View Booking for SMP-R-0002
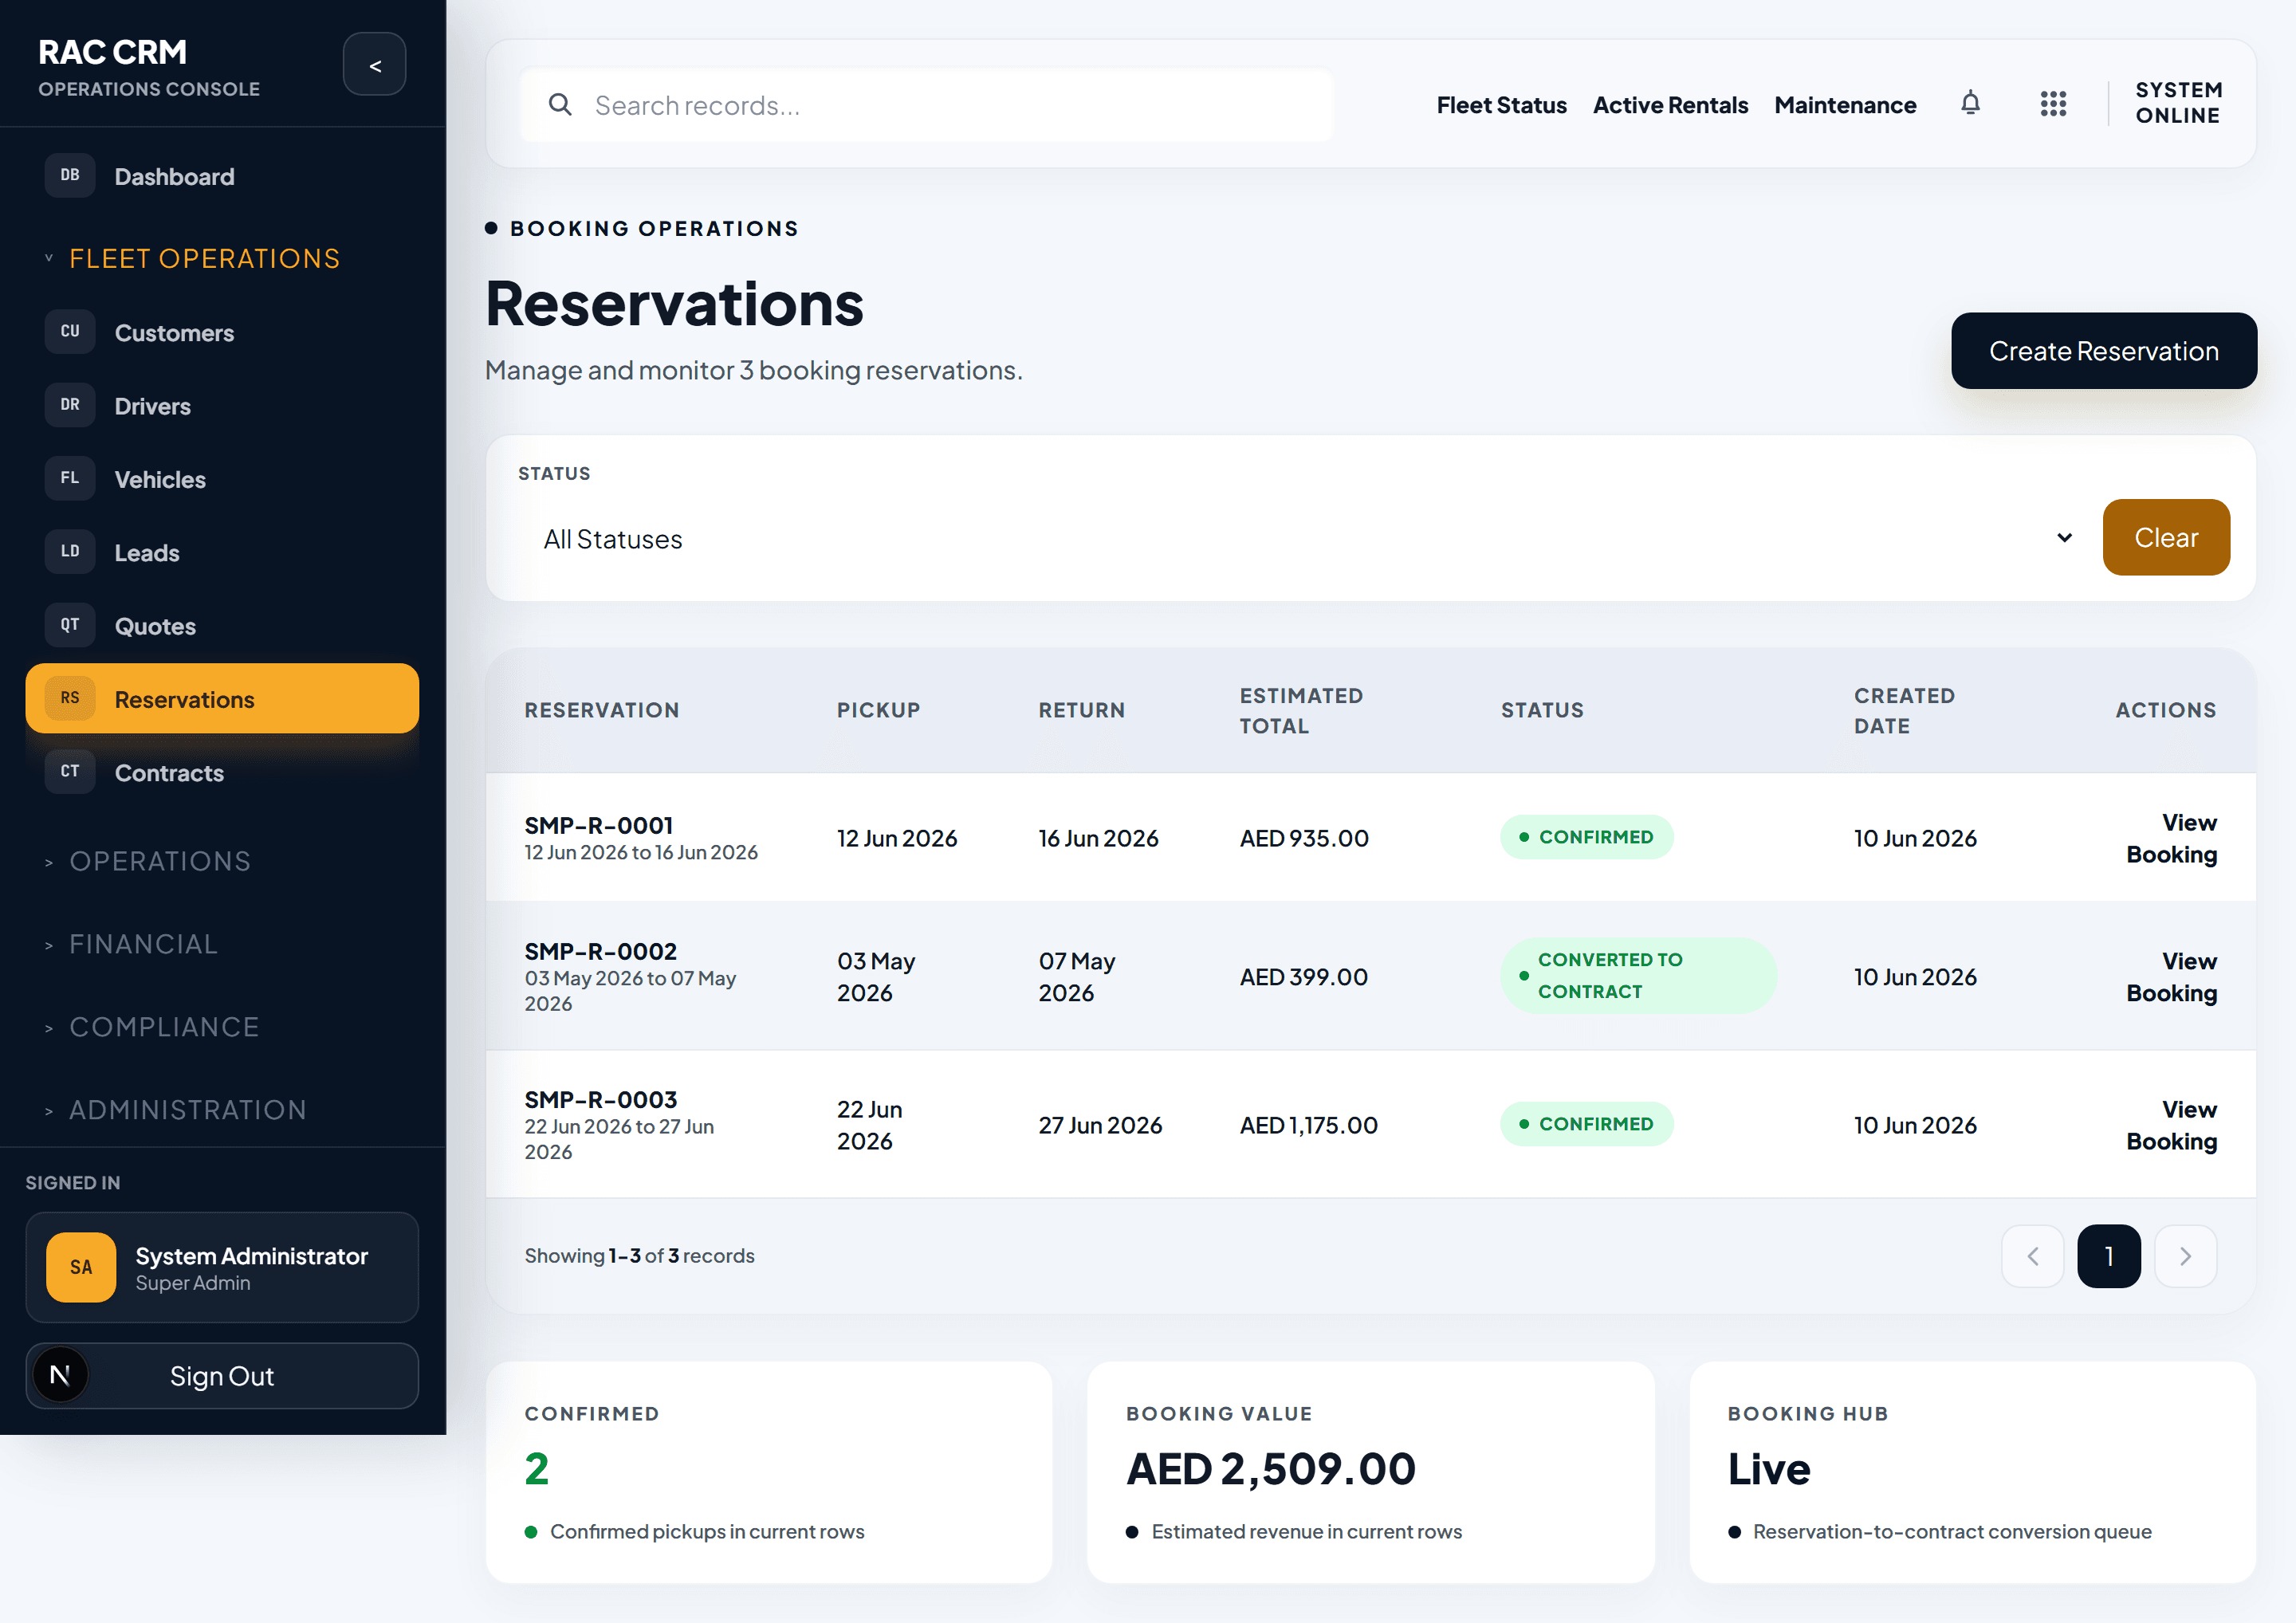Screen dimensions: 2296x1623 click(2171, 976)
